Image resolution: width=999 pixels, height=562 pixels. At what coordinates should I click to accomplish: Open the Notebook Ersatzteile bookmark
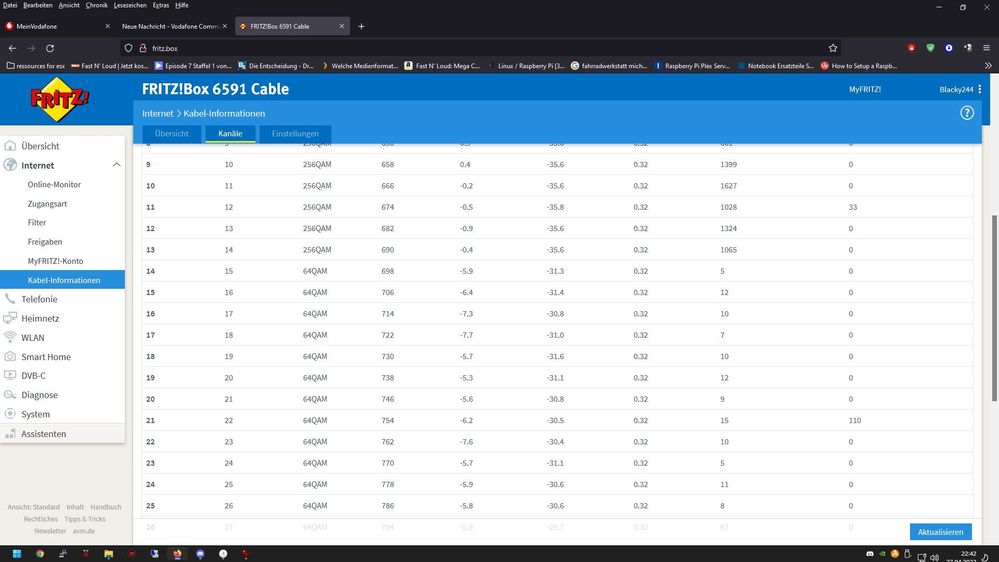pos(775,66)
